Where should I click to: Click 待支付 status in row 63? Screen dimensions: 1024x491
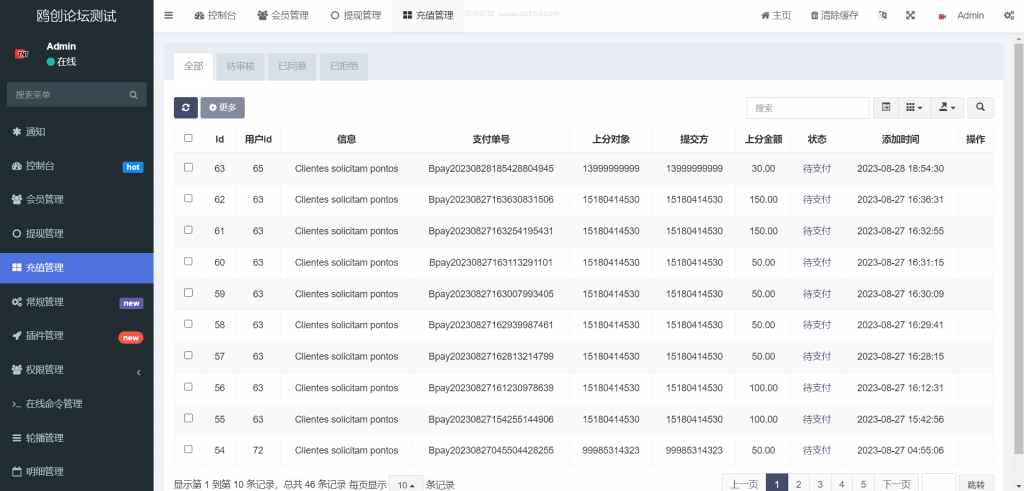816,168
